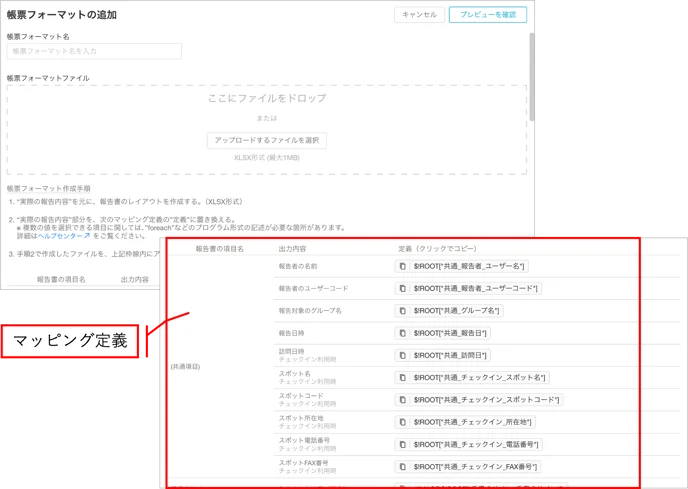Click definition text $!ROOT["共通_チェックイン_スポットコード"]
The width and height of the screenshot is (688, 489).
tap(486, 400)
